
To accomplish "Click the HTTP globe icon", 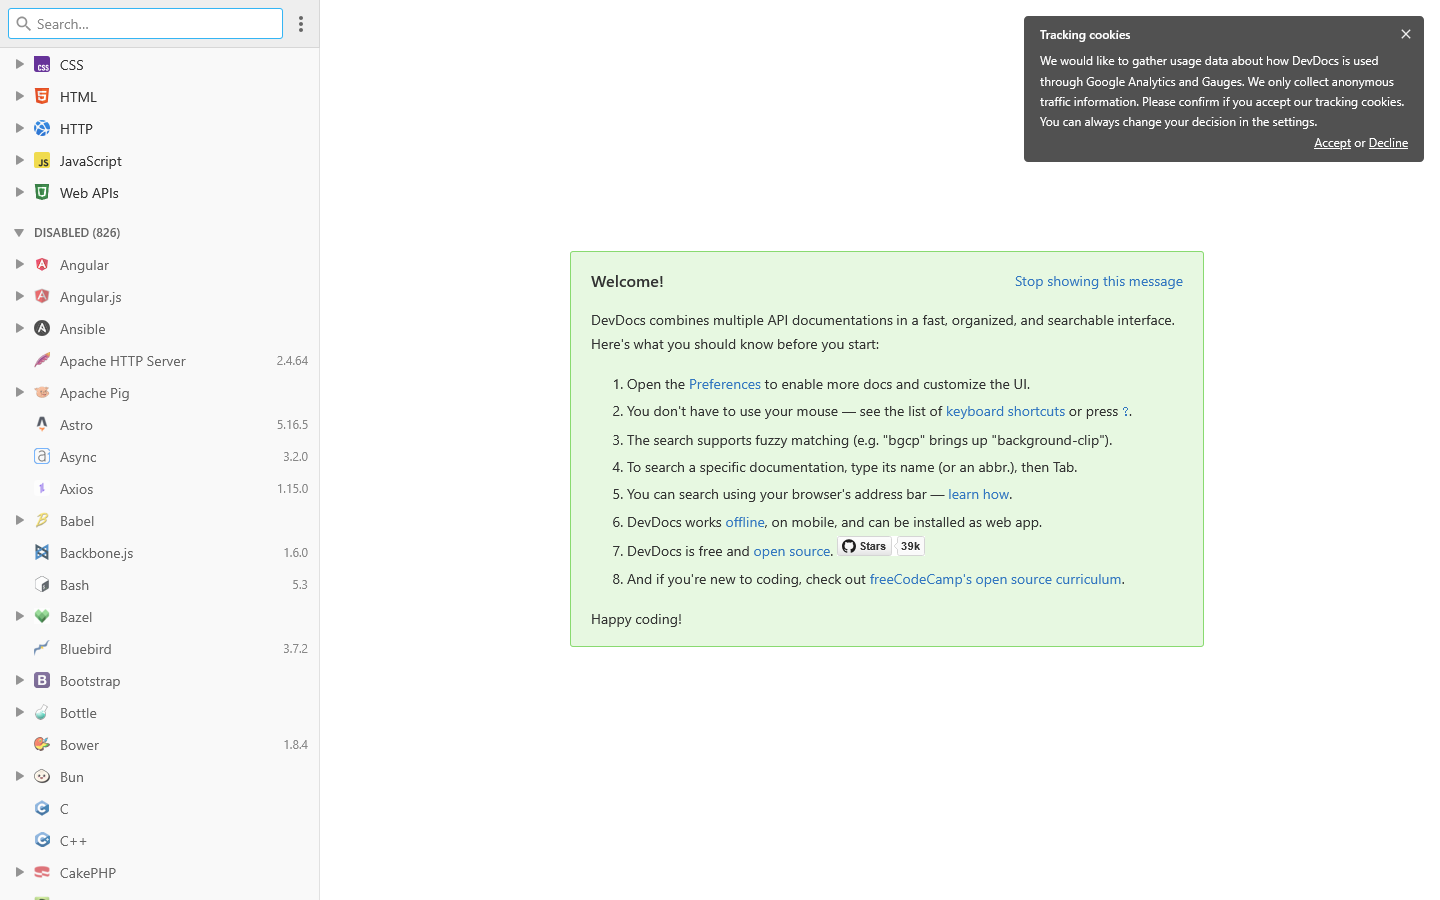I will (x=42, y=129).
